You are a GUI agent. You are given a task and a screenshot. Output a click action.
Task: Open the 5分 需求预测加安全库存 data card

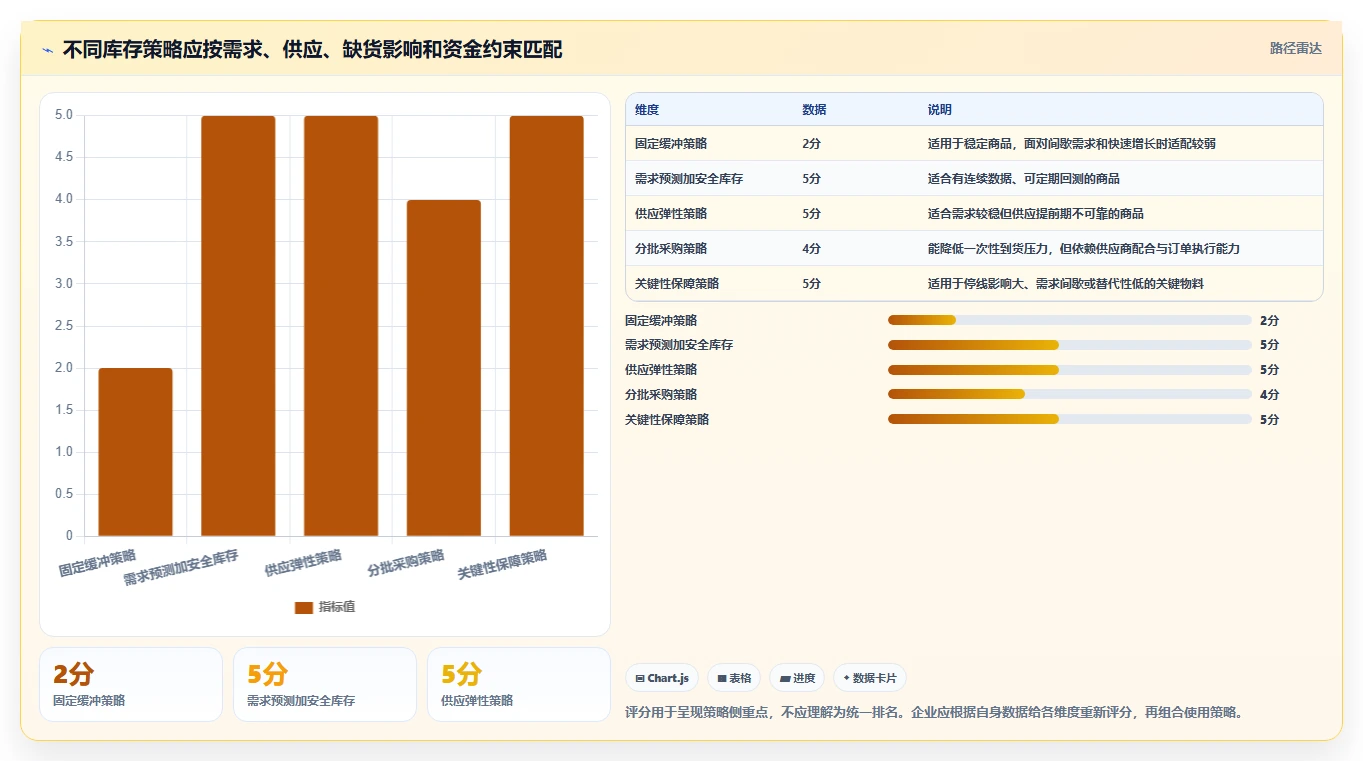tap(325, 684)
